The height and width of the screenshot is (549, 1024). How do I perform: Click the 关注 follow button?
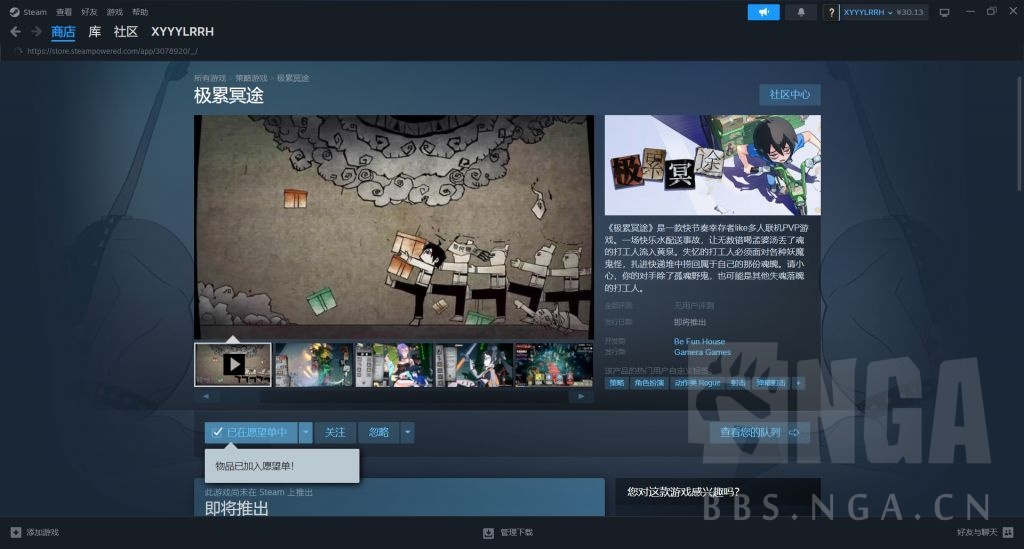point(335,432)
